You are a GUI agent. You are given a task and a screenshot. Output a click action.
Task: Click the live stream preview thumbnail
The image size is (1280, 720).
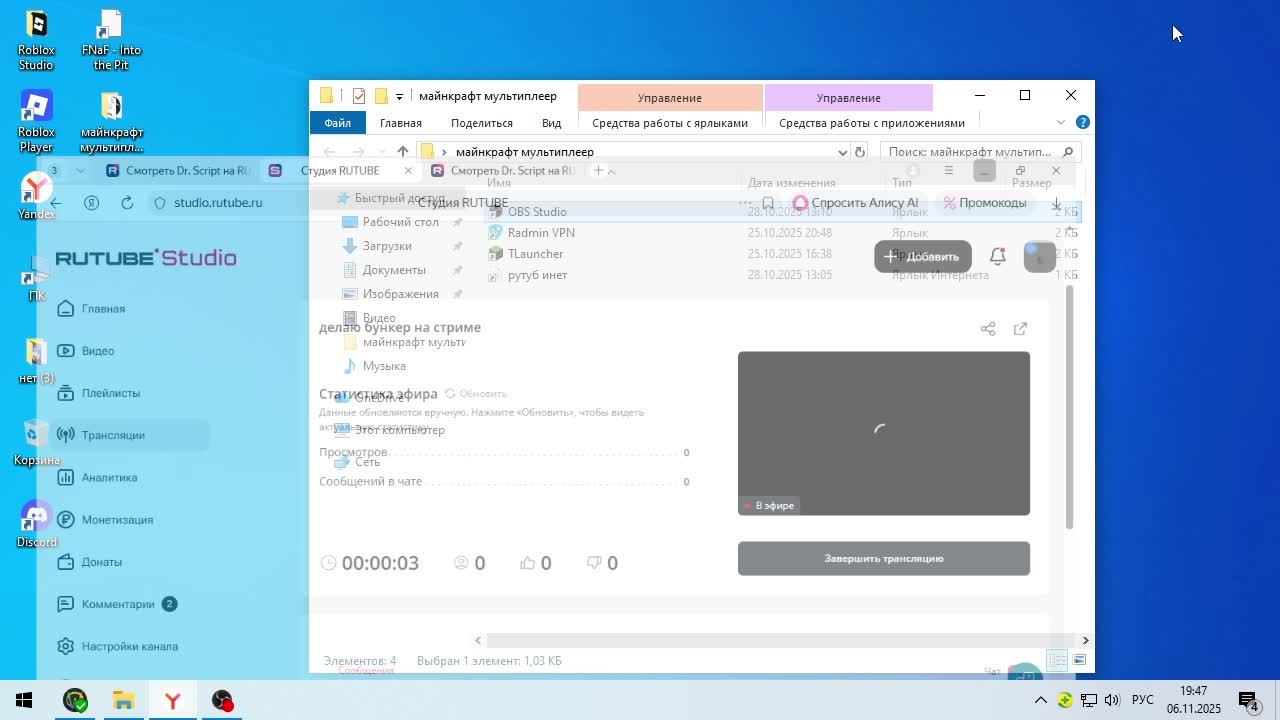click(x=884, y=433)
